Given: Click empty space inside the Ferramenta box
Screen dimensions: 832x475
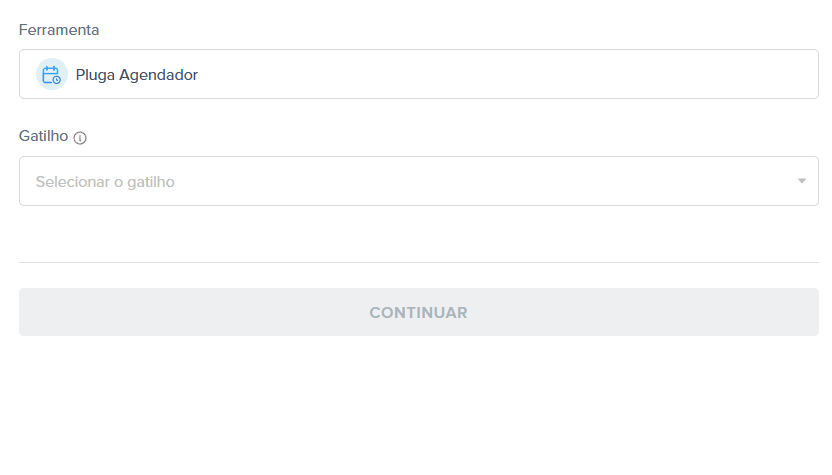Looking at the screenshot, I should (x=504, y=74).
